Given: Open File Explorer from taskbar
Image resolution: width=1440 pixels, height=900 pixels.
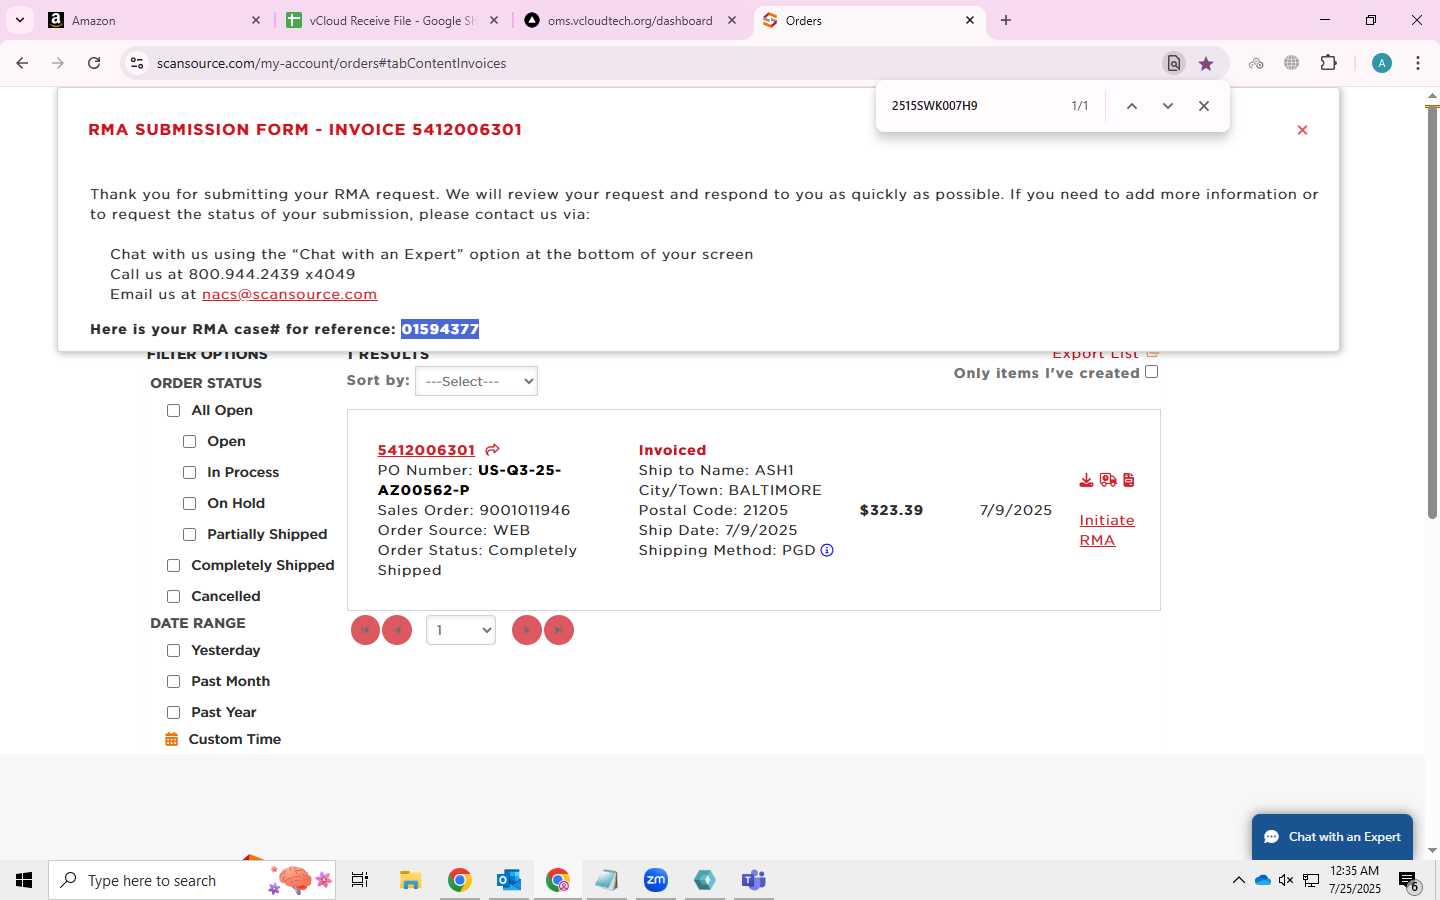Looking at the screenshot, I should [x=410, y=880].
